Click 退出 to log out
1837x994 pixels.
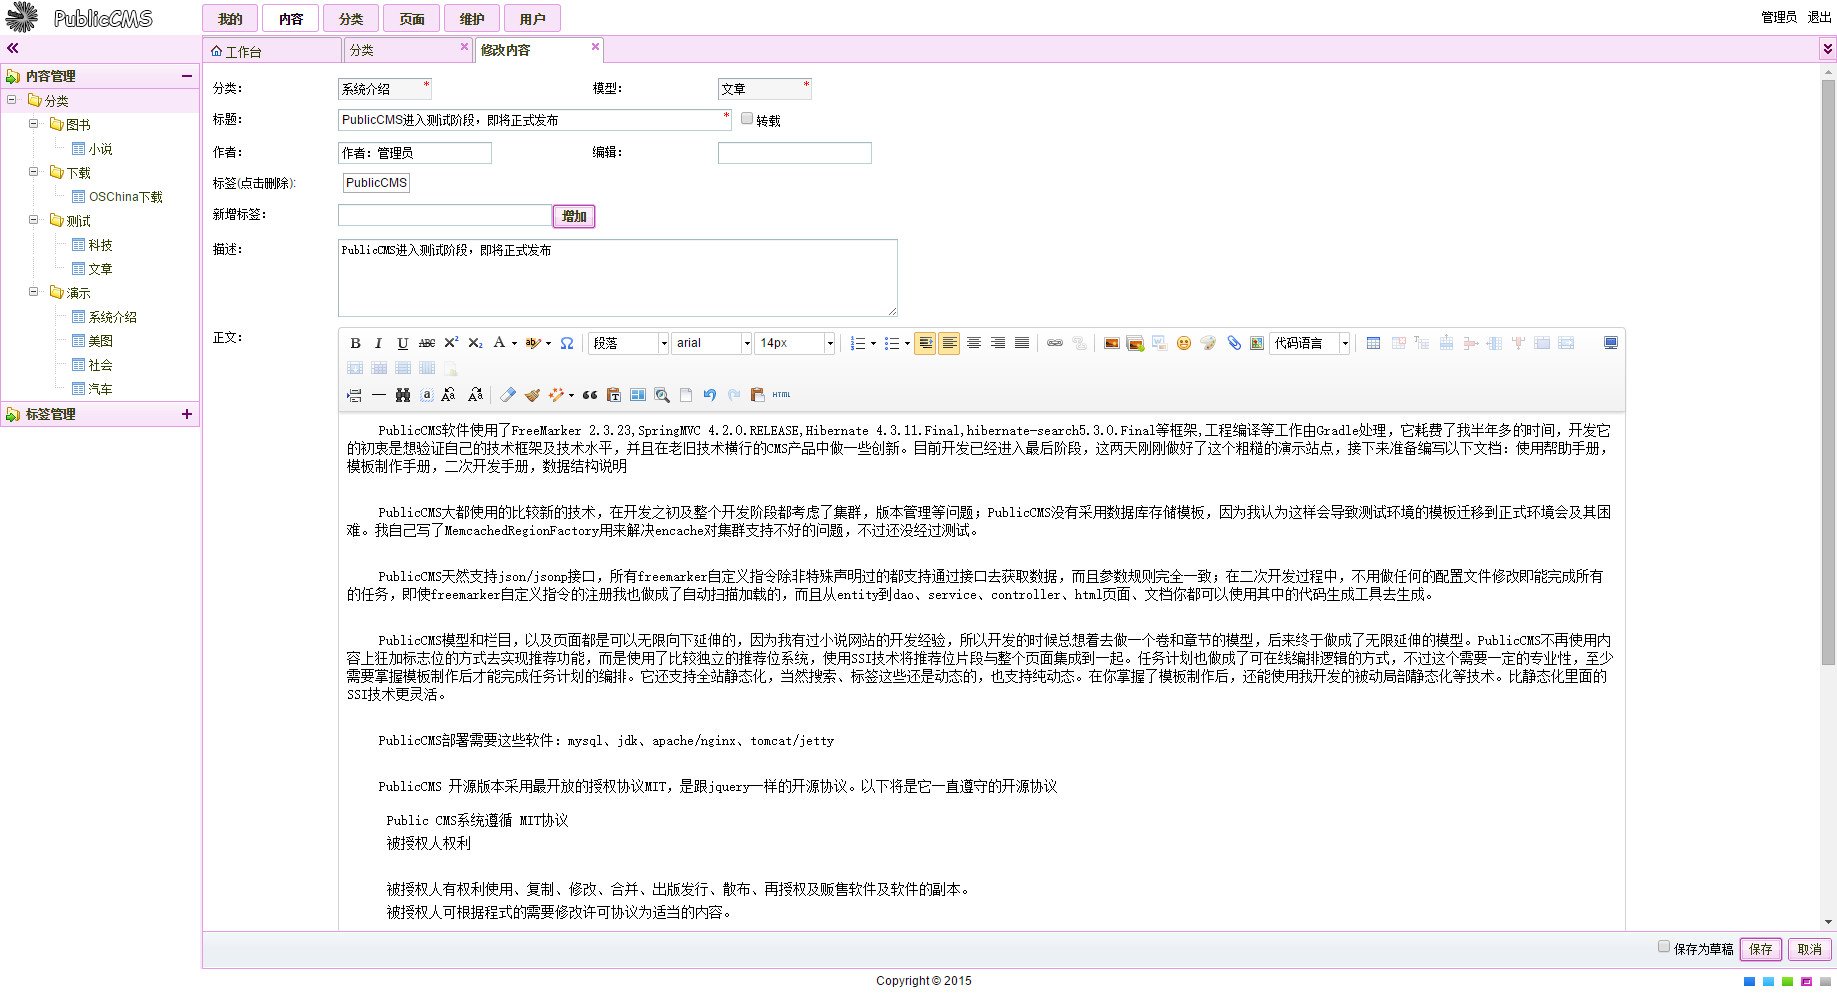tap(1819, 17)
